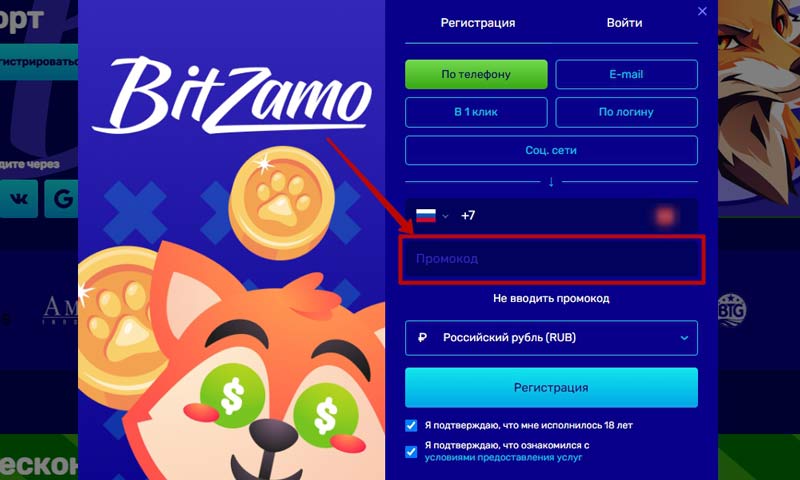
Task: Open the условиями предоставления услуг link
Action: point(503,458)
